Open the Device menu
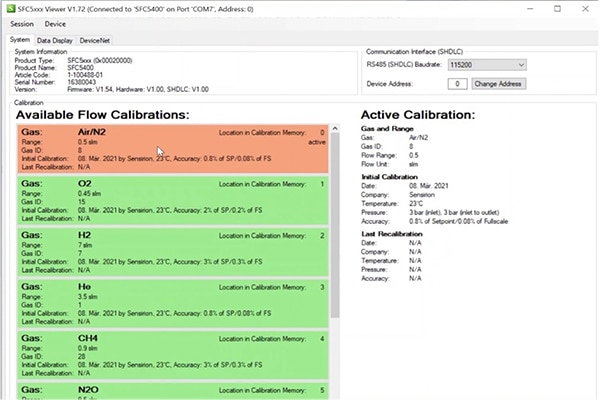600x400 pixels. (x=55, y=23)
